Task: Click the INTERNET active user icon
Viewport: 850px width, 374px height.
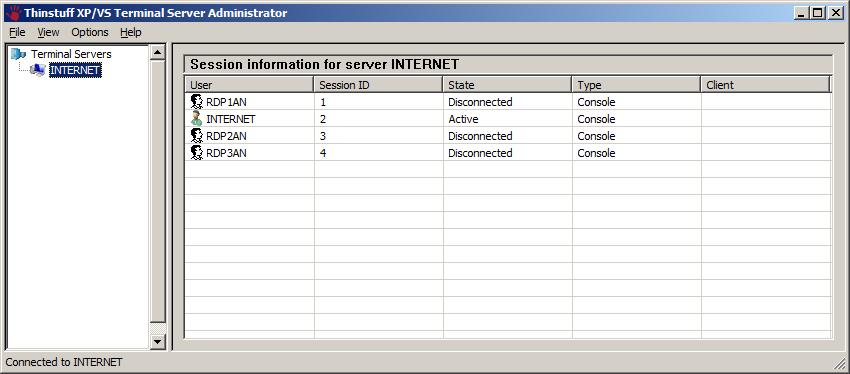Action: pyautogui.click(x=197, y=119)
